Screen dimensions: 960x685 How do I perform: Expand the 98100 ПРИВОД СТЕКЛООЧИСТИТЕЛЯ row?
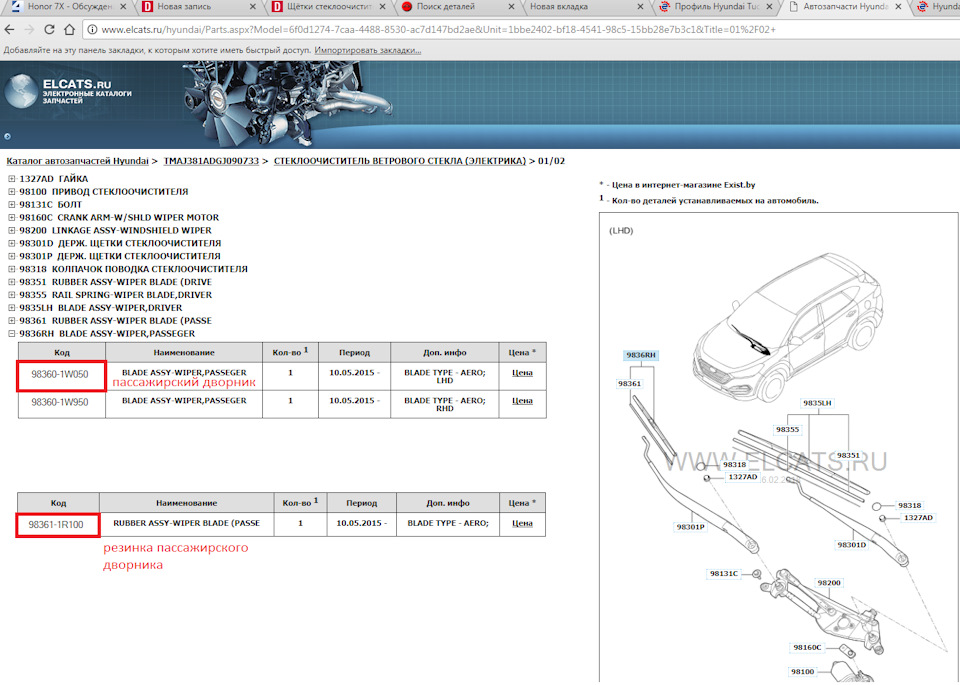(12, 192)
